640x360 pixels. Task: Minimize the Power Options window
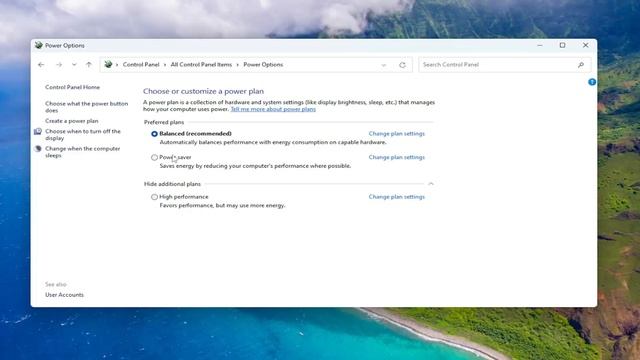point(540,45)
